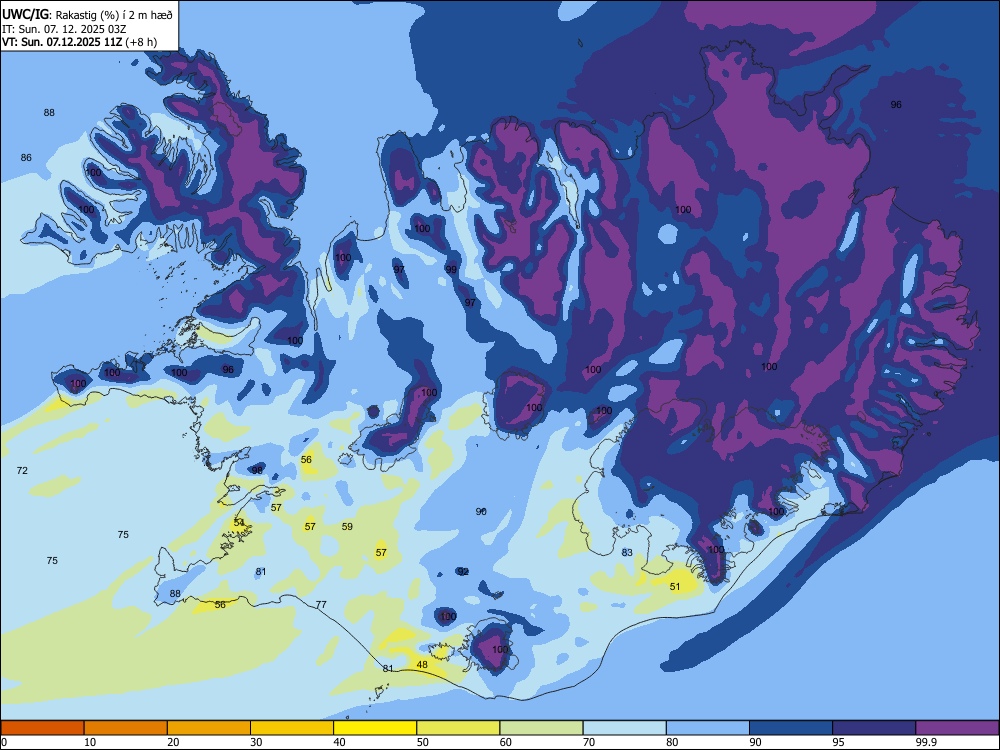This screenshot has width=1000, height=750.
Task: Select the initialization time line 'IT: Sun. 07. 12. 2025 03Z'
Action: coord(64,29)
